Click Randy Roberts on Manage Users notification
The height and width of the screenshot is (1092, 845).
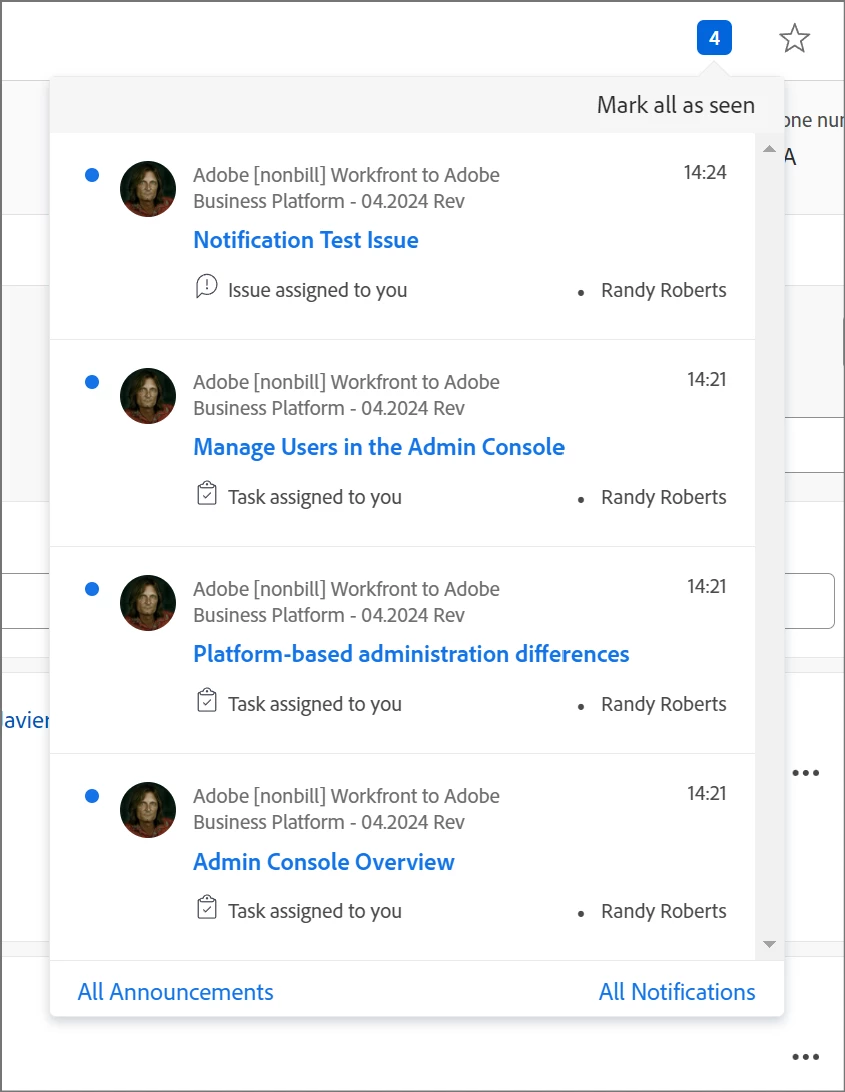click(664, 497)
